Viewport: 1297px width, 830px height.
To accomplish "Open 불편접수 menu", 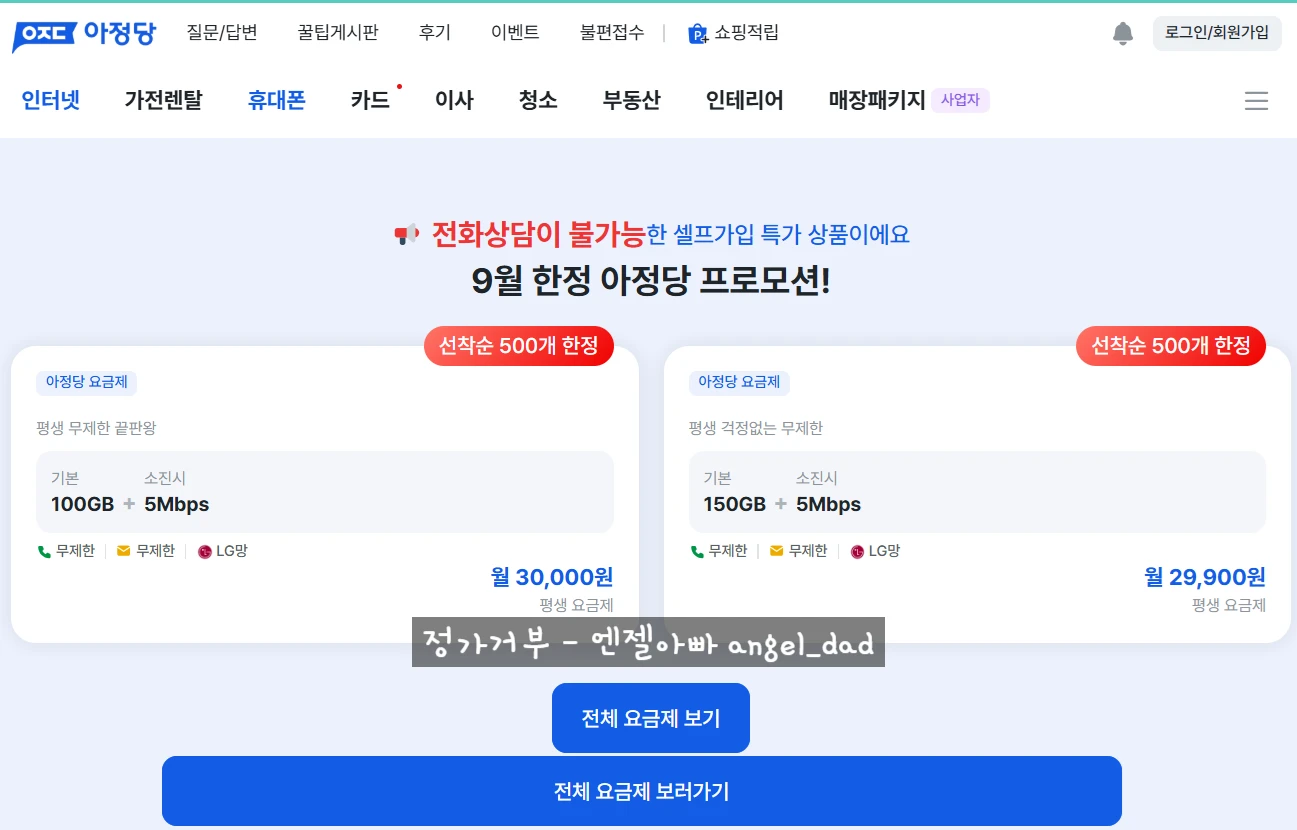I will click(612, 33).
